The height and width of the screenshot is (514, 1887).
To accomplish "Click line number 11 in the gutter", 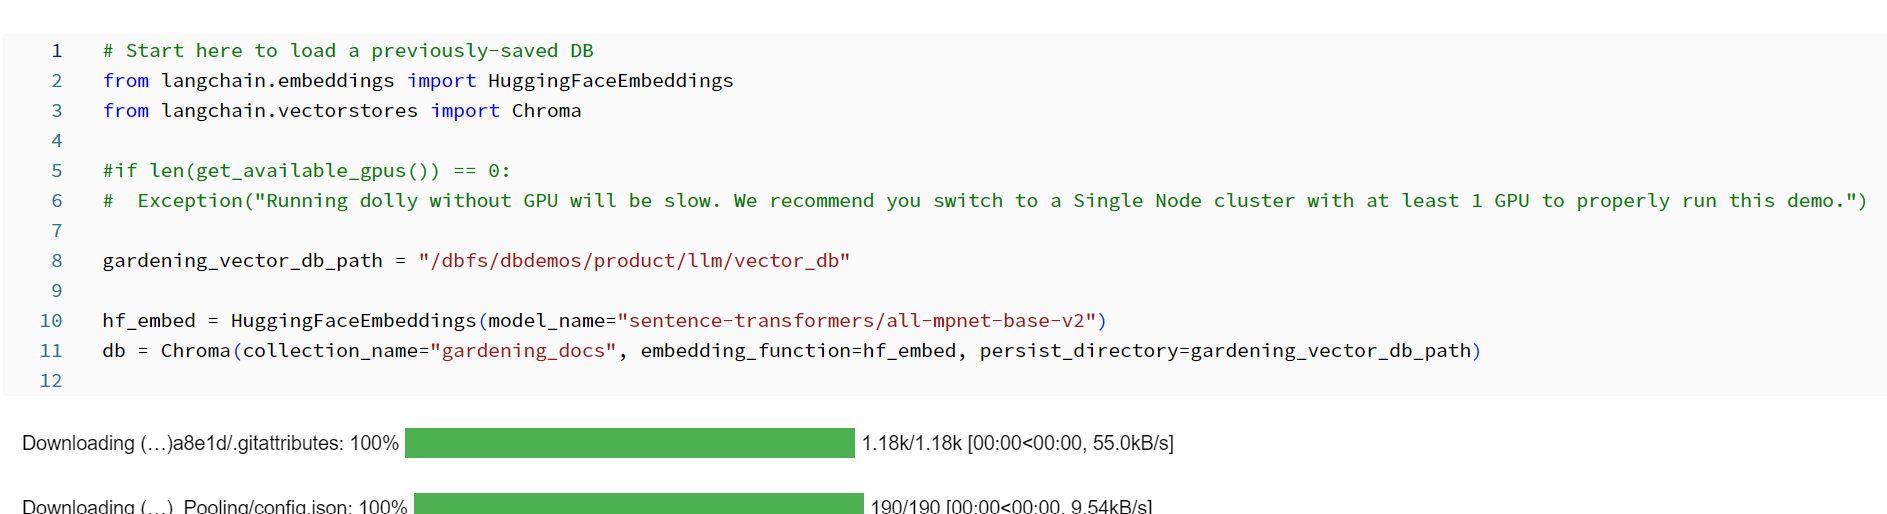I will 51,351.
